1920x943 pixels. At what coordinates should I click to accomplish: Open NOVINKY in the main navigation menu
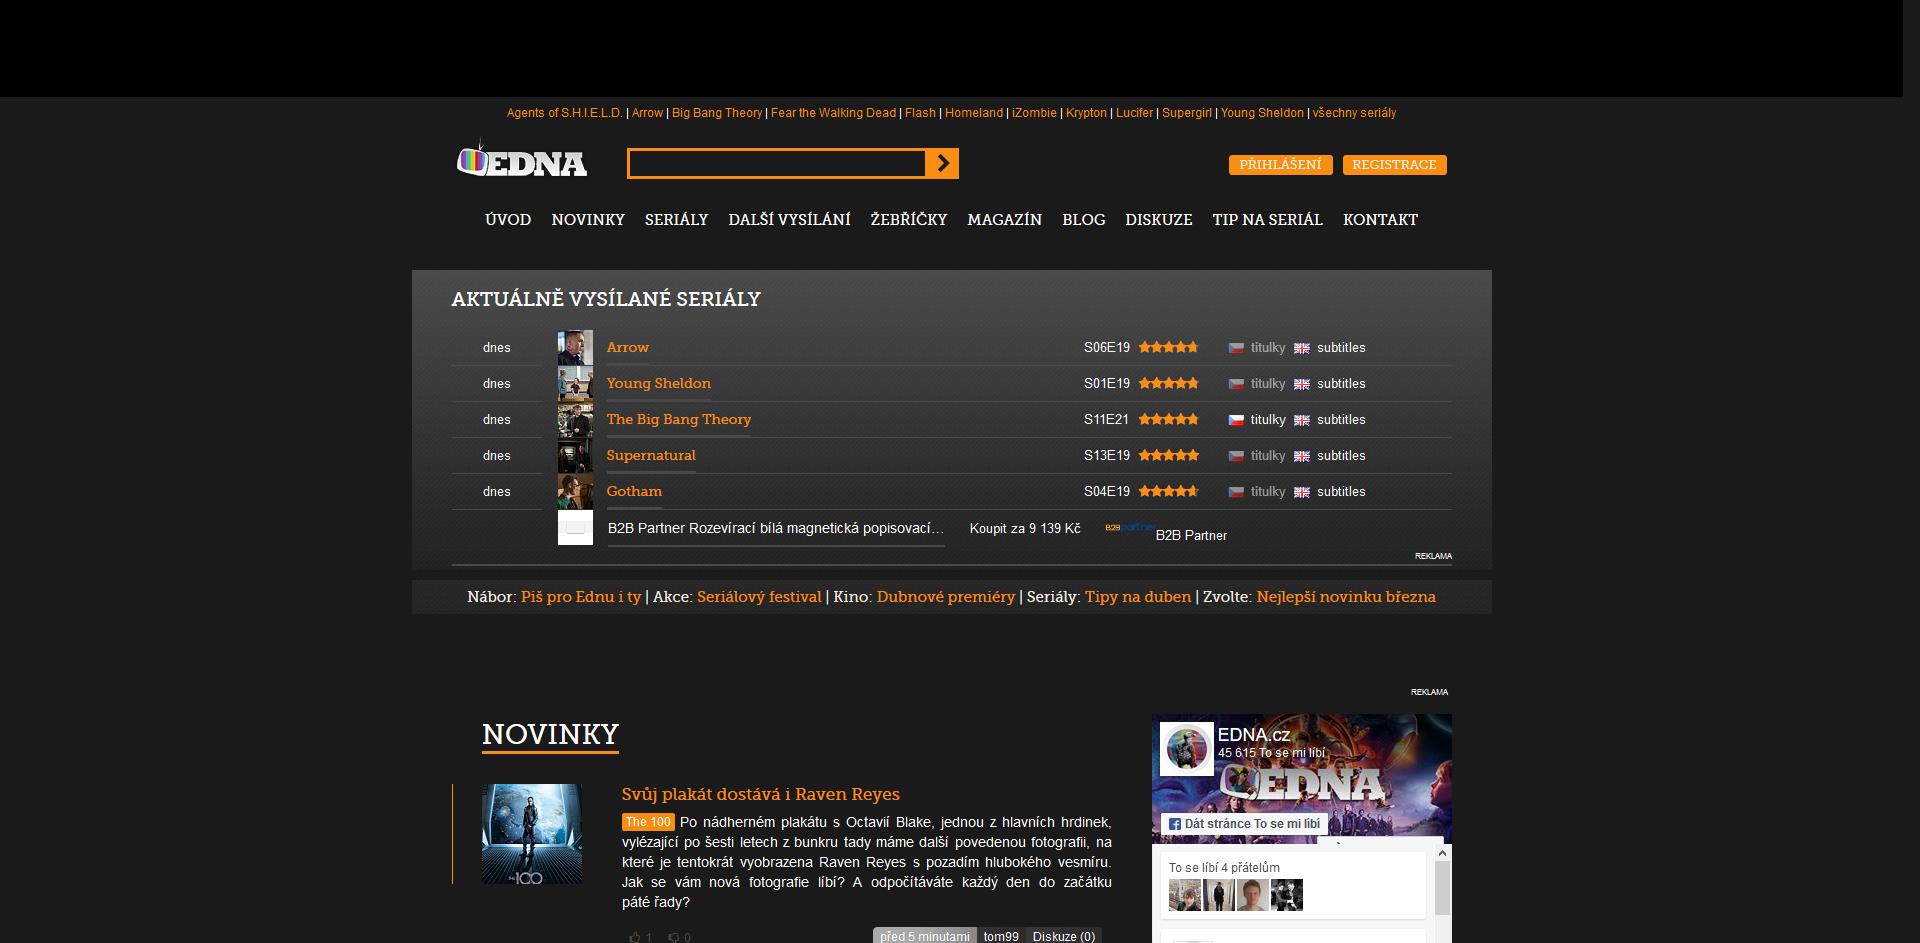point(588,220)
